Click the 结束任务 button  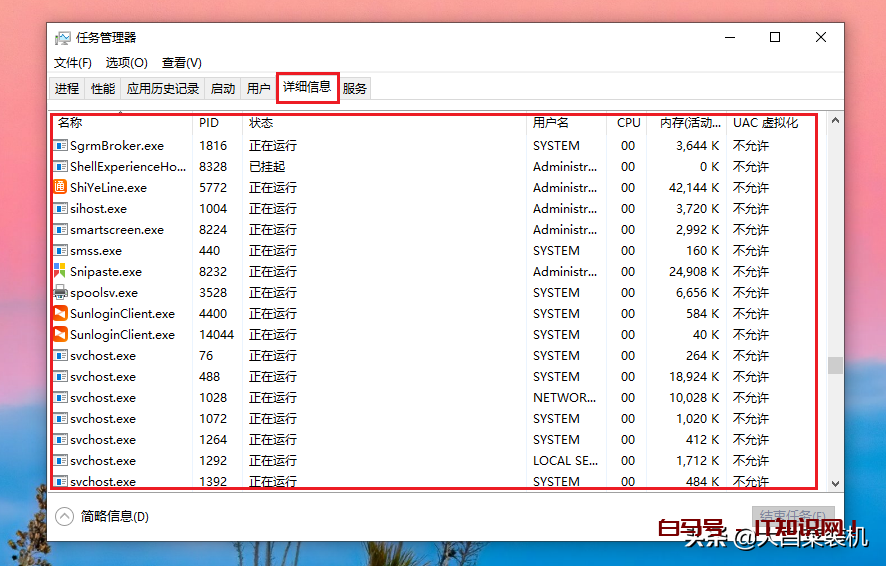click(x=792, y=517)
